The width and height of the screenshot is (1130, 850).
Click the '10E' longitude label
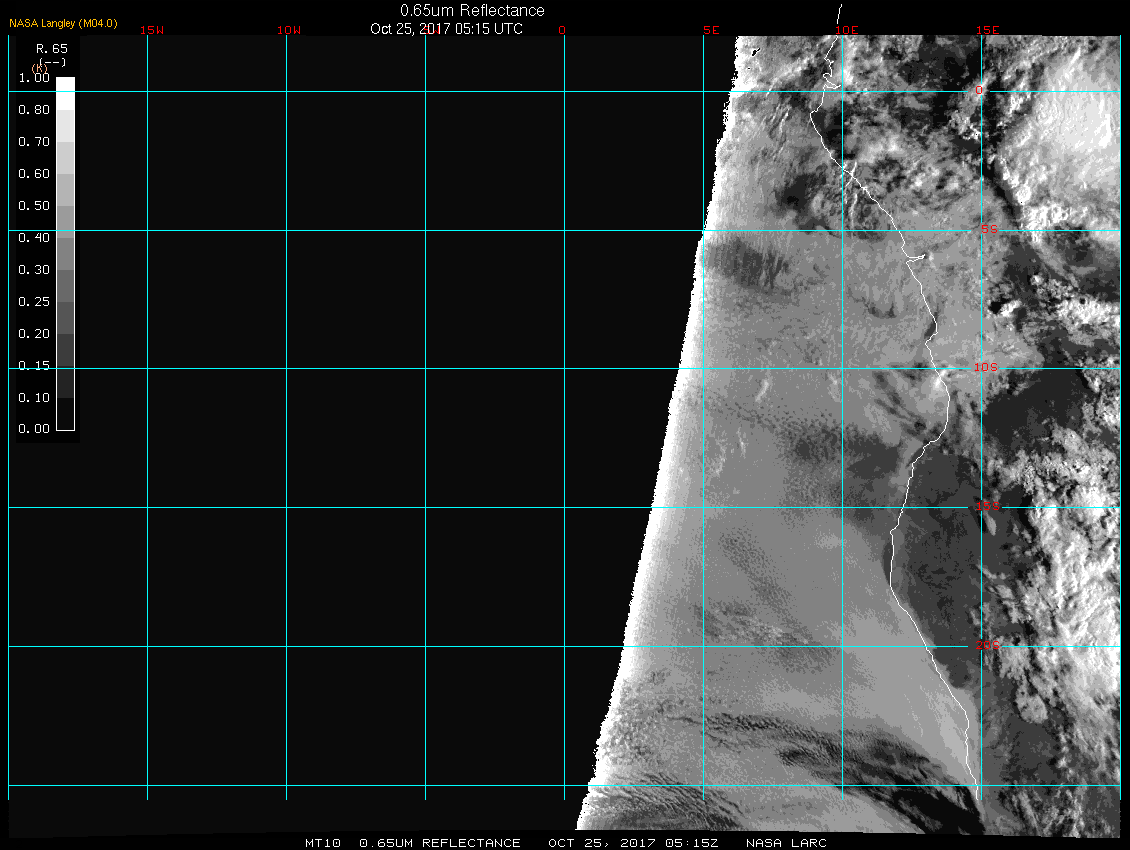click(x=847, y=30)
